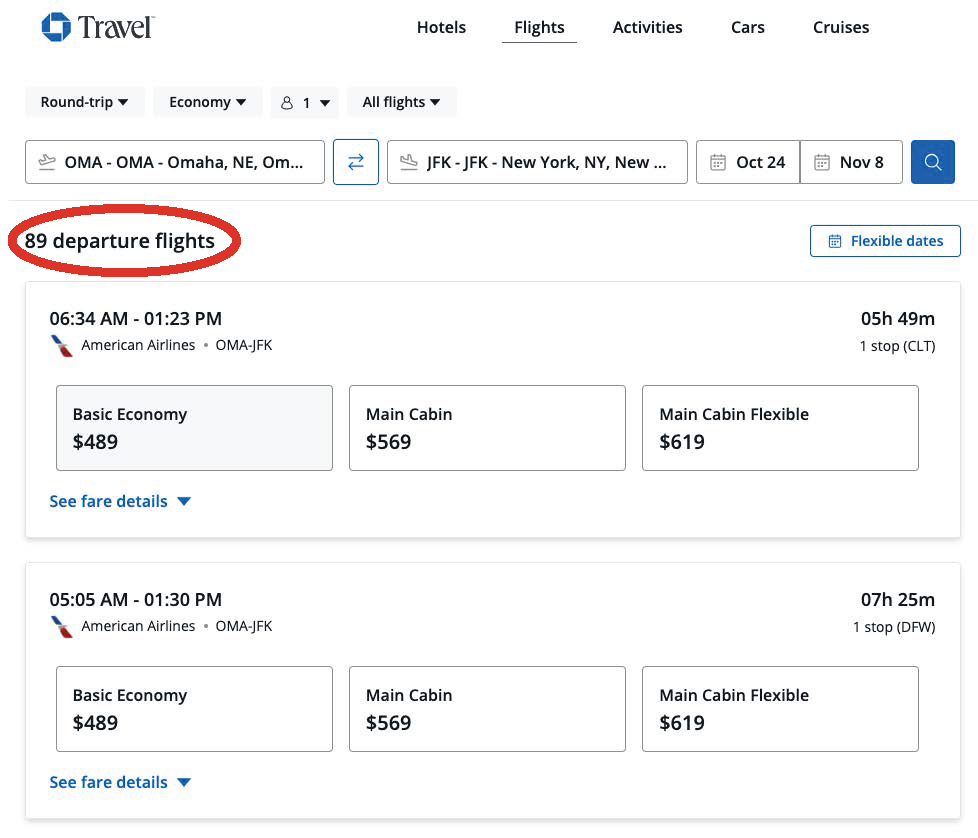This screenshot has height=838, width=978.
Task: Click the Flexible dates button
Action: tap(885, 241)
